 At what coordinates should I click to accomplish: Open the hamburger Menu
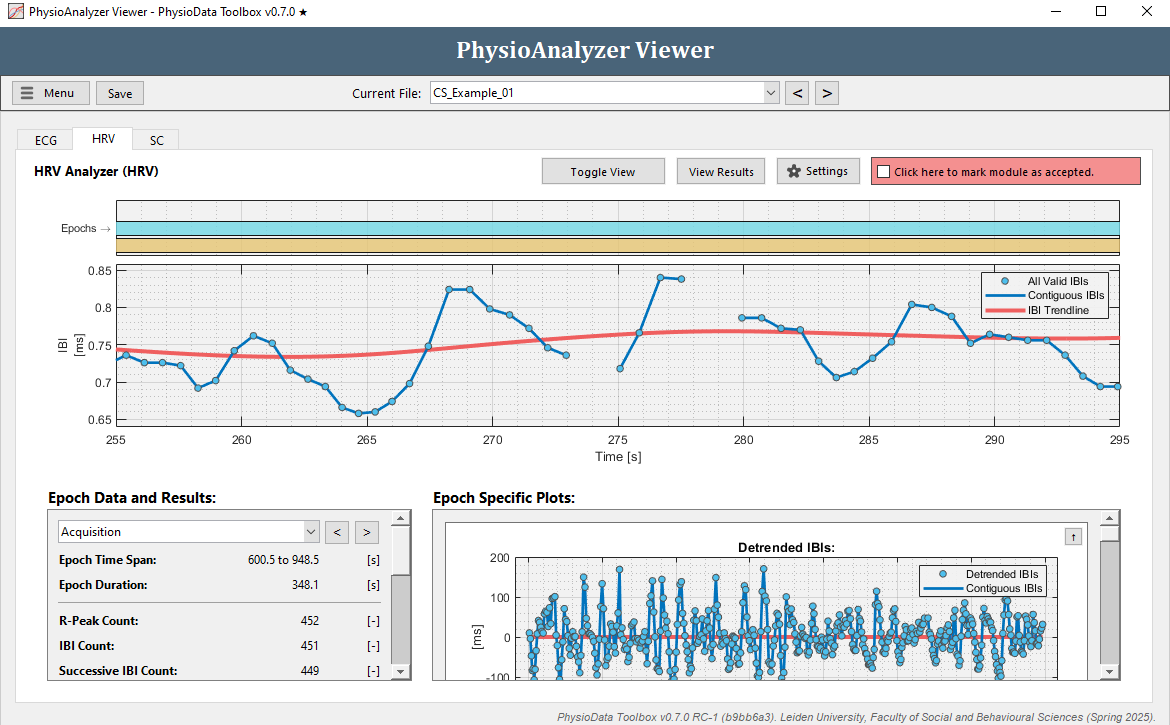50,92
